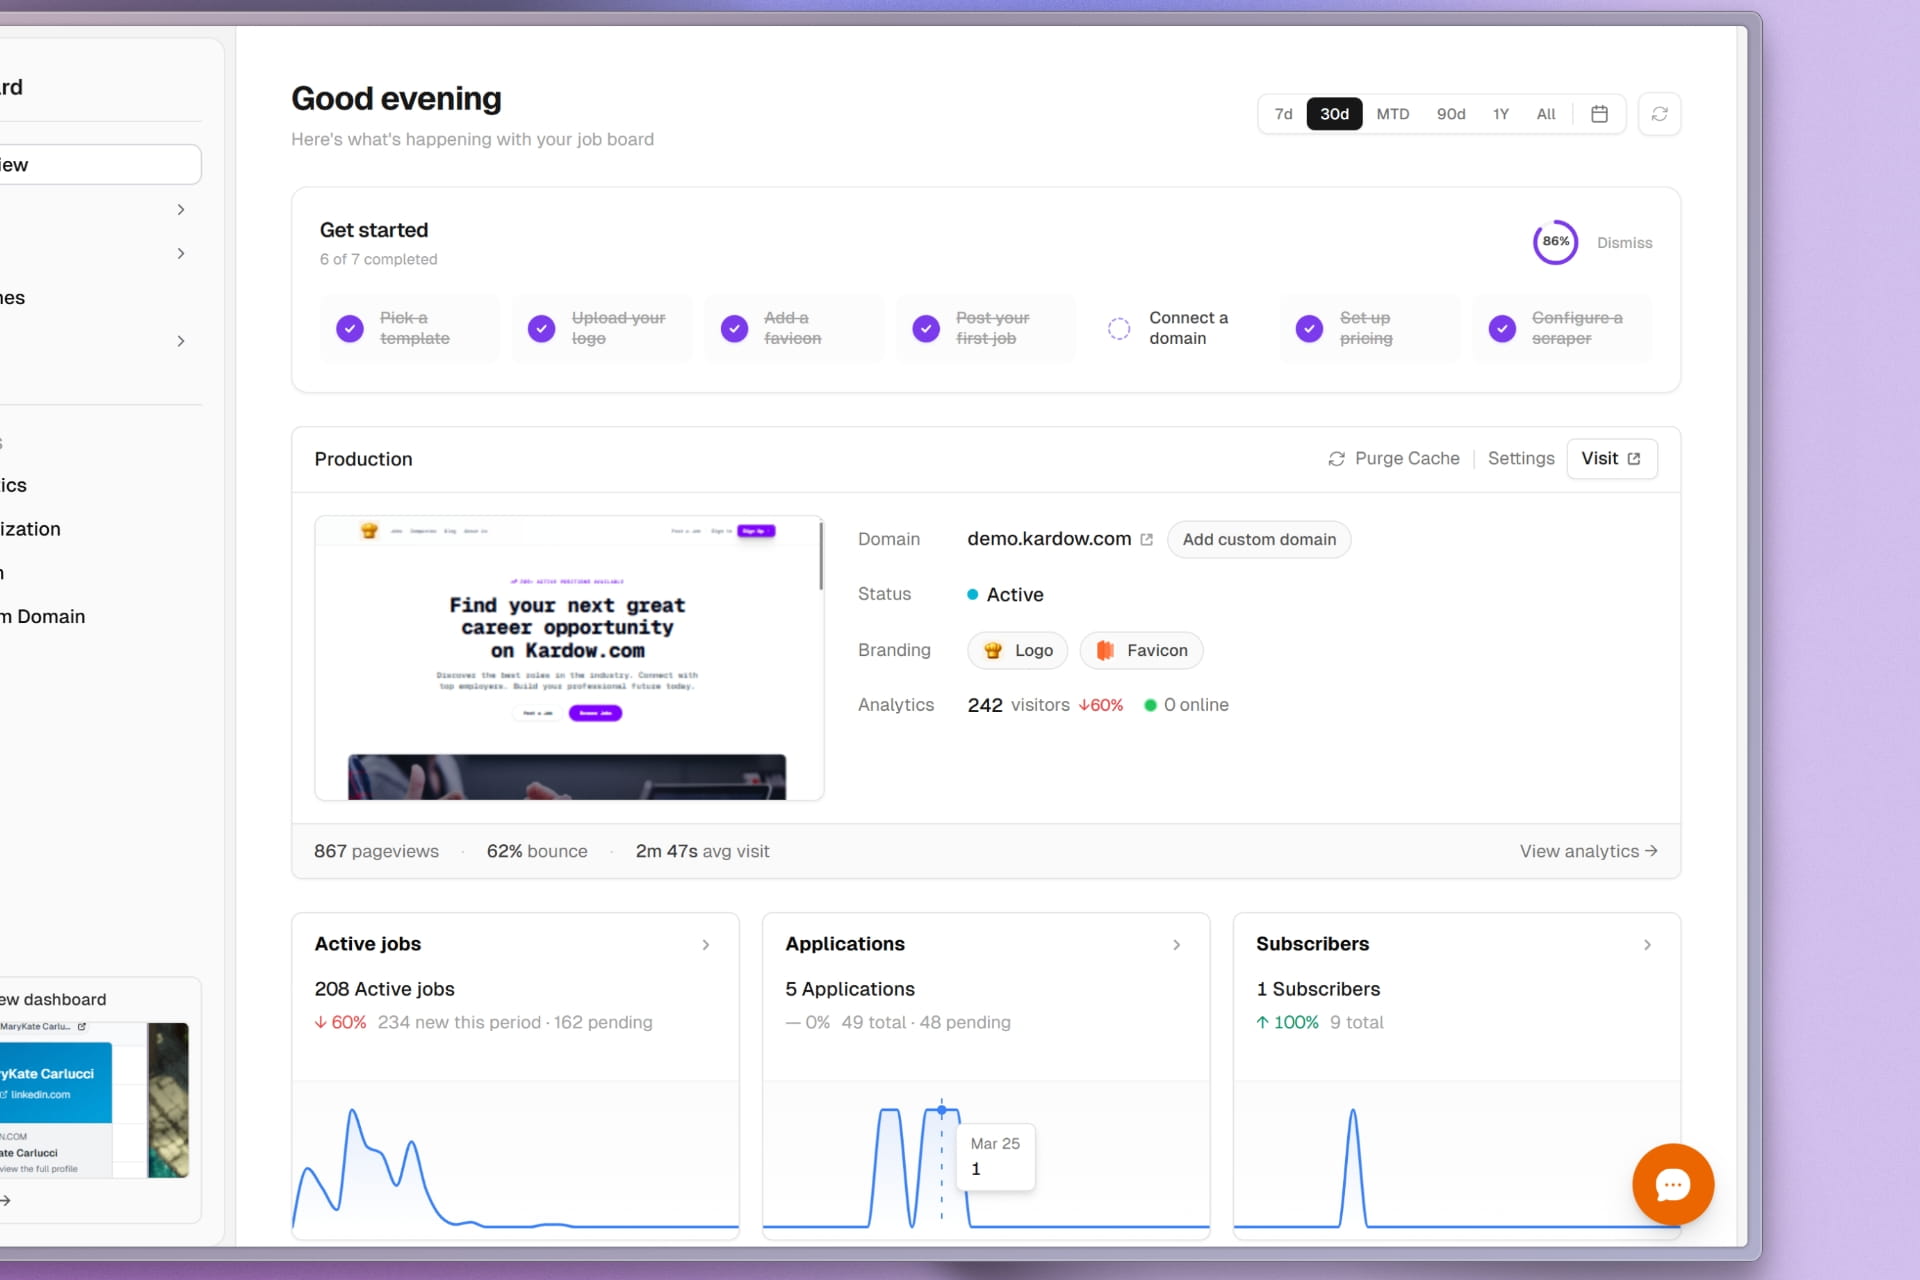Click the 86% progress ring
1920x1280 pixels.
1555,242
